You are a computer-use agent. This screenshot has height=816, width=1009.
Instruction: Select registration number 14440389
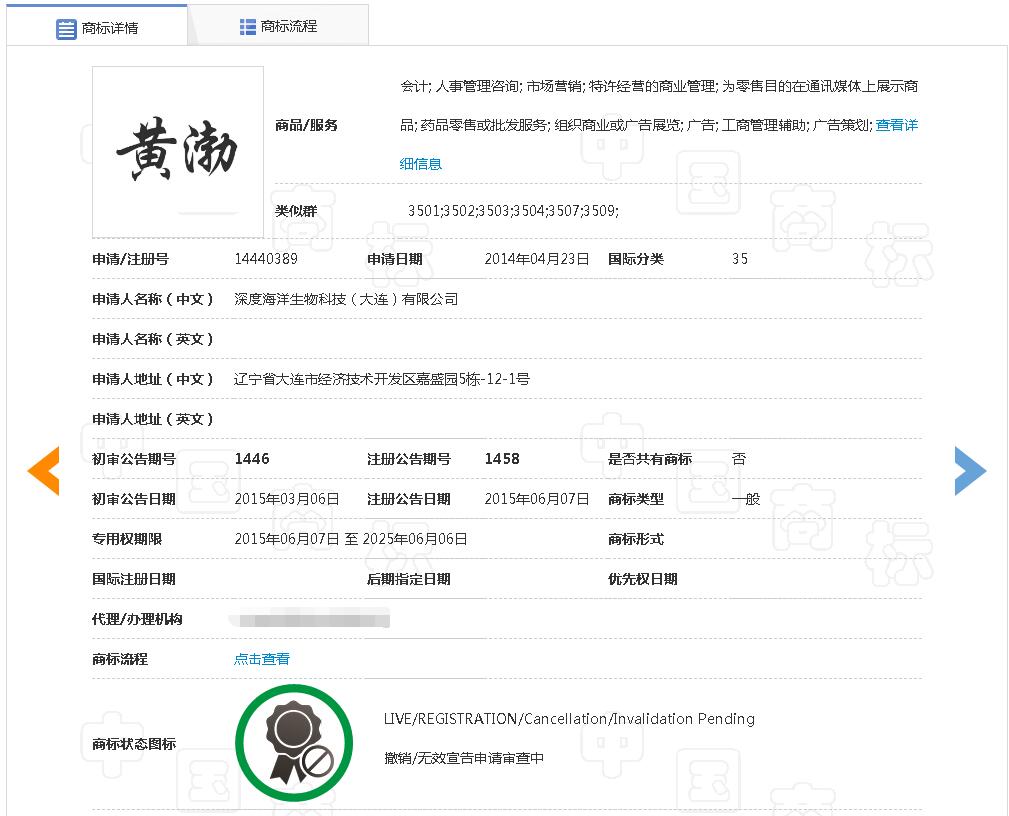coord(266,259)
